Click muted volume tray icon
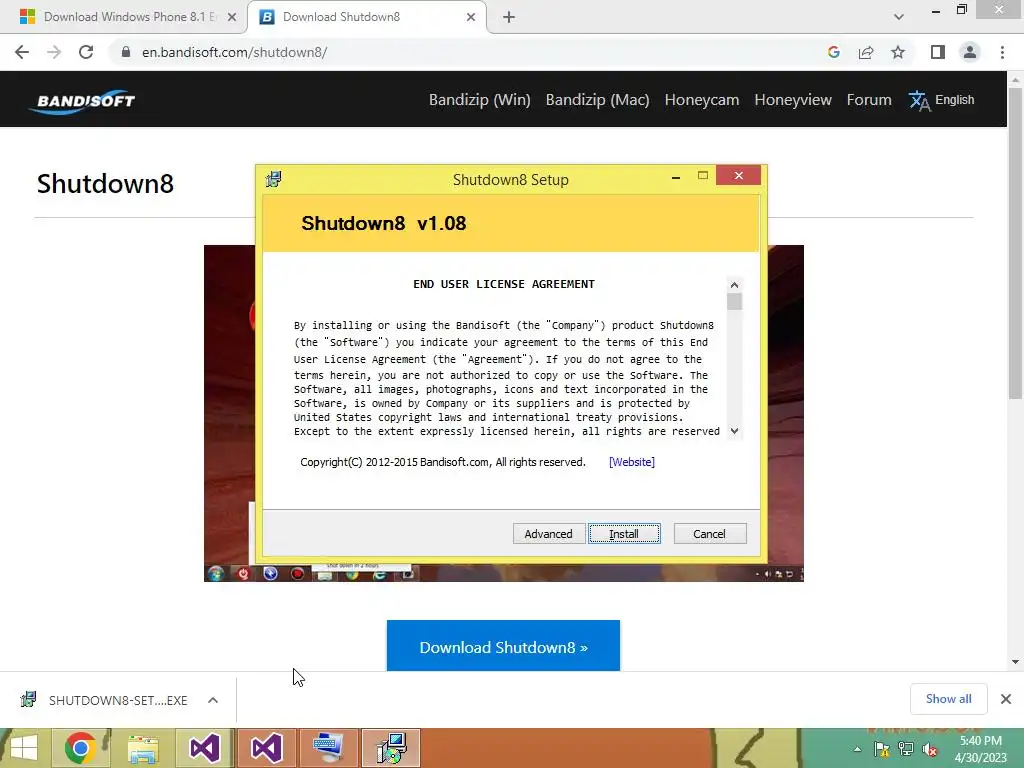Viewport: 1024px width, 768px height. [x=930, y=749]
